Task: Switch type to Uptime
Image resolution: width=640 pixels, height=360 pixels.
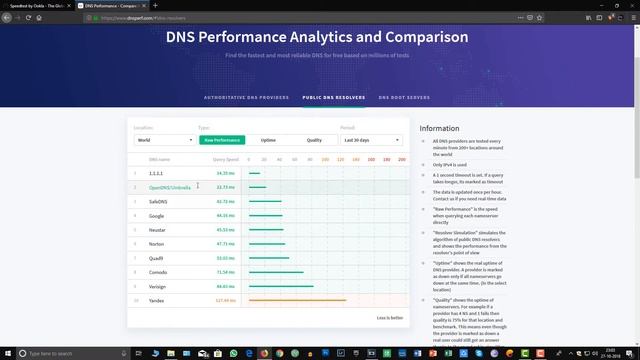Action: 268,140
